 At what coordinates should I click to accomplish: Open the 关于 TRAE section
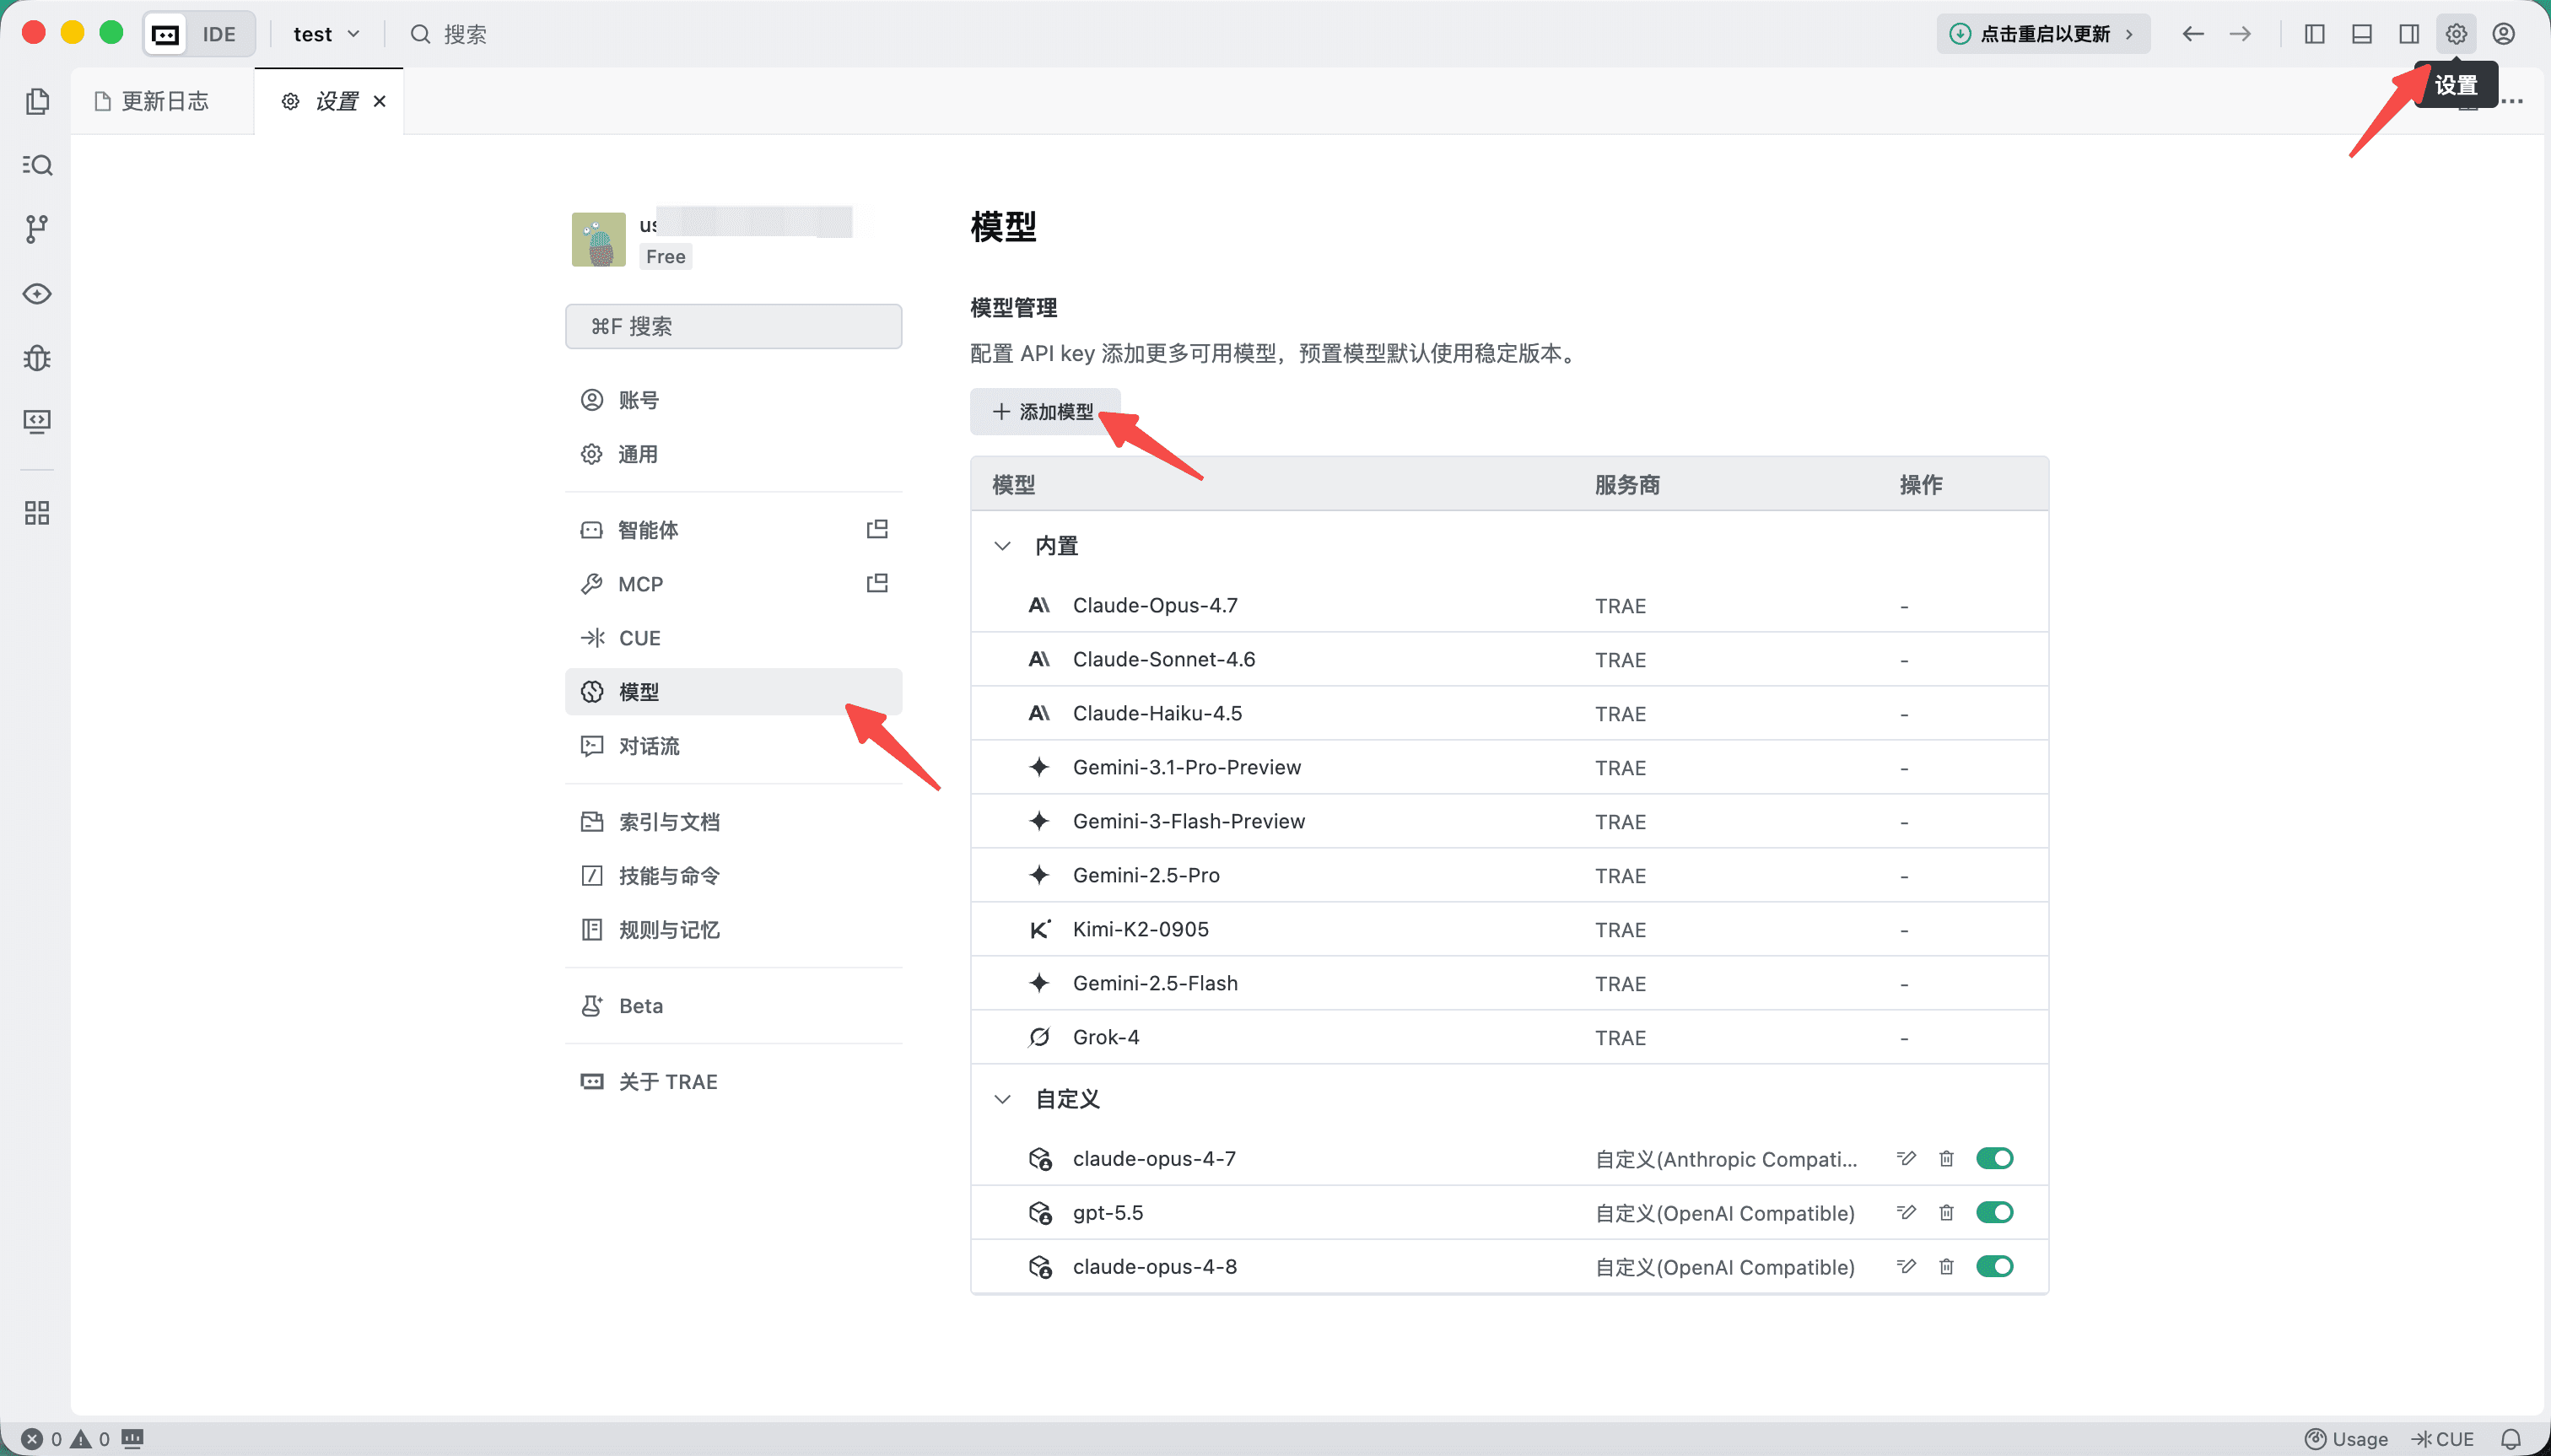pos(733,1081)
